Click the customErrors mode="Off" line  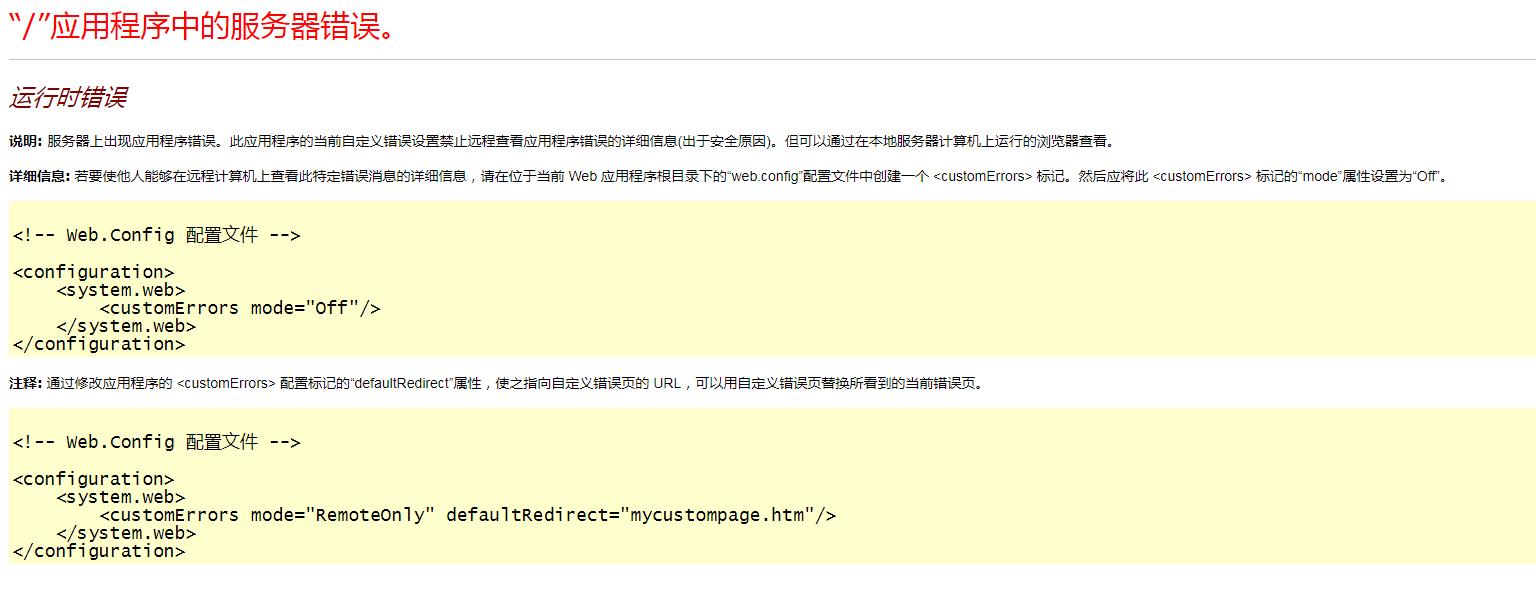coord(240,308)
